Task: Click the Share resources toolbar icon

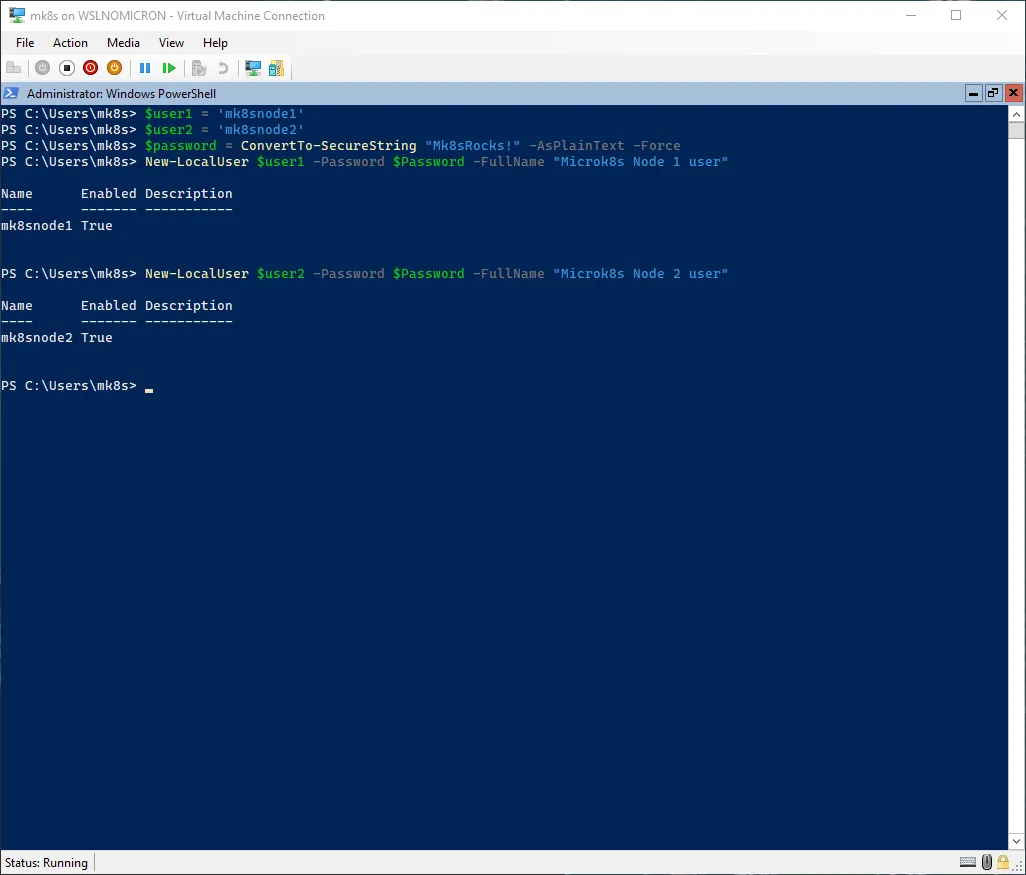Action: click(276, 68)
